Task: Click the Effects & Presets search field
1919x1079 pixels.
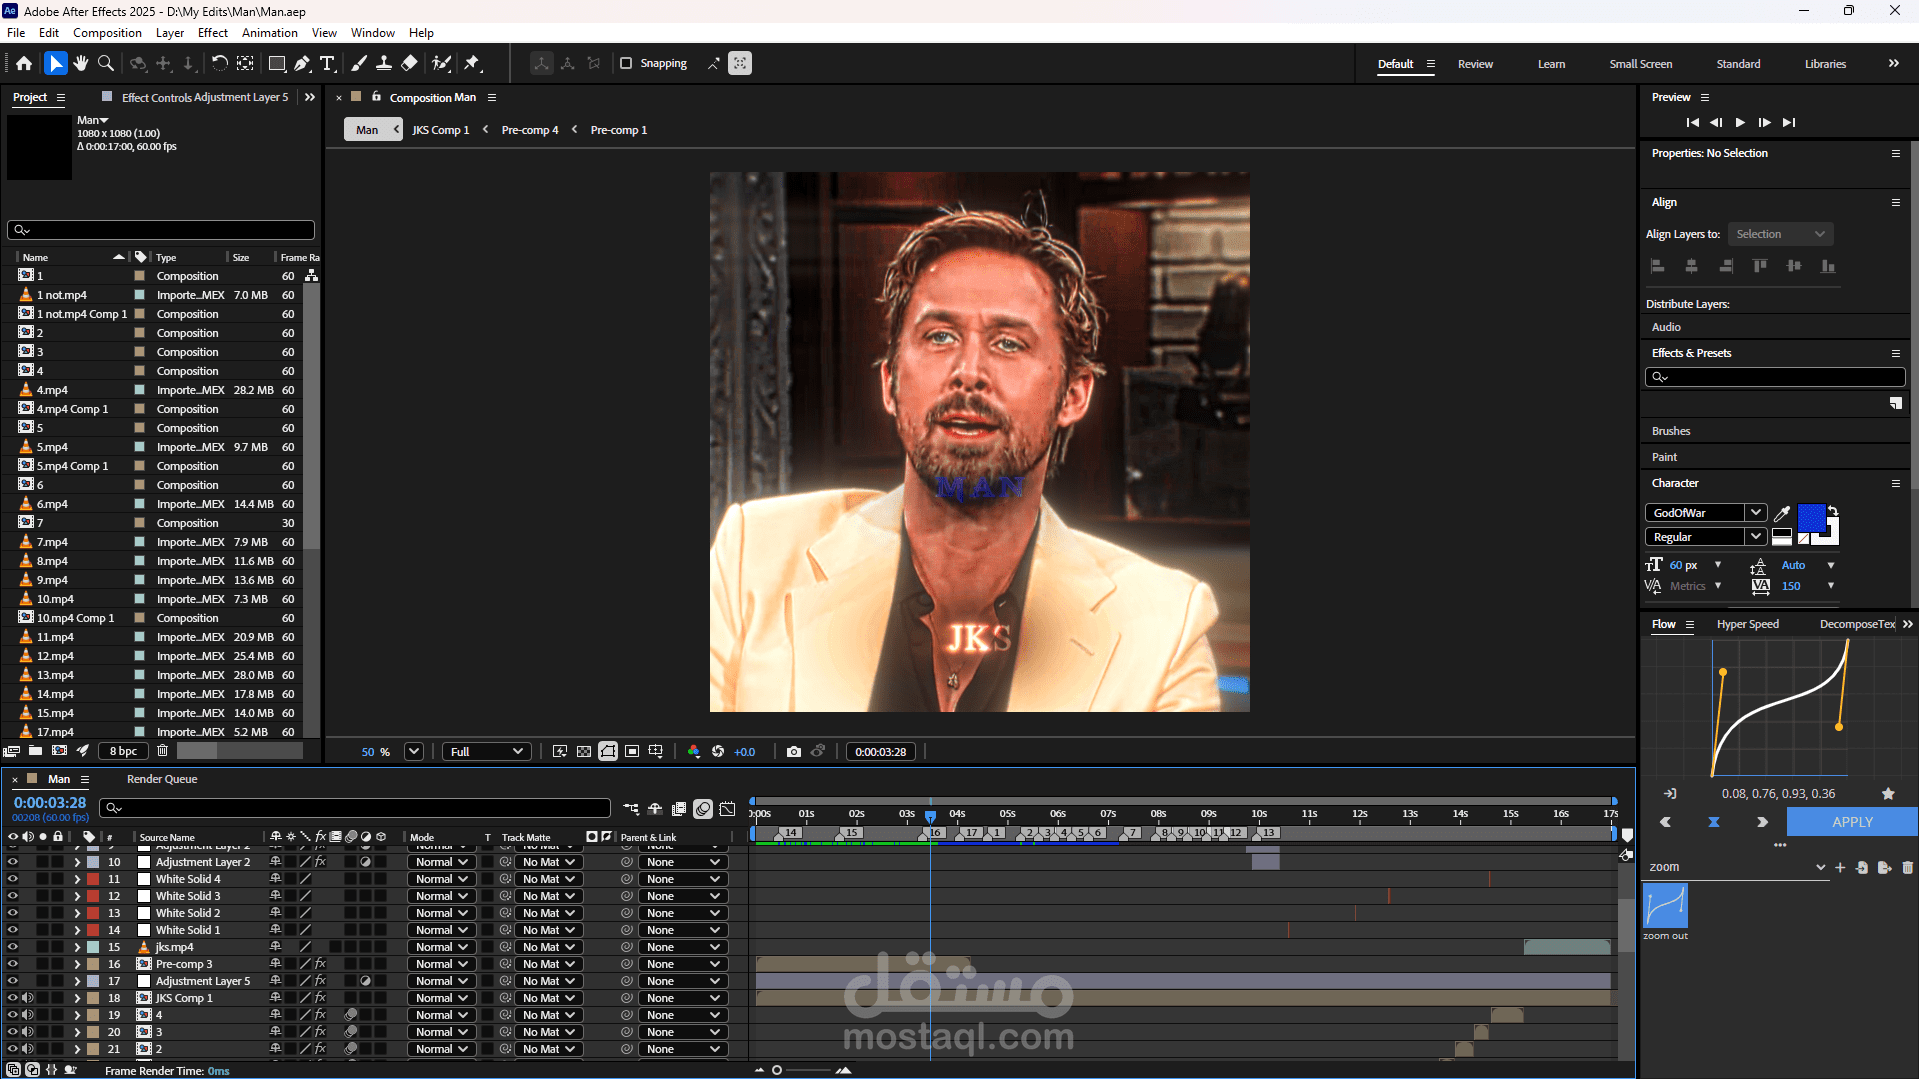Action: pos(1775,377)
